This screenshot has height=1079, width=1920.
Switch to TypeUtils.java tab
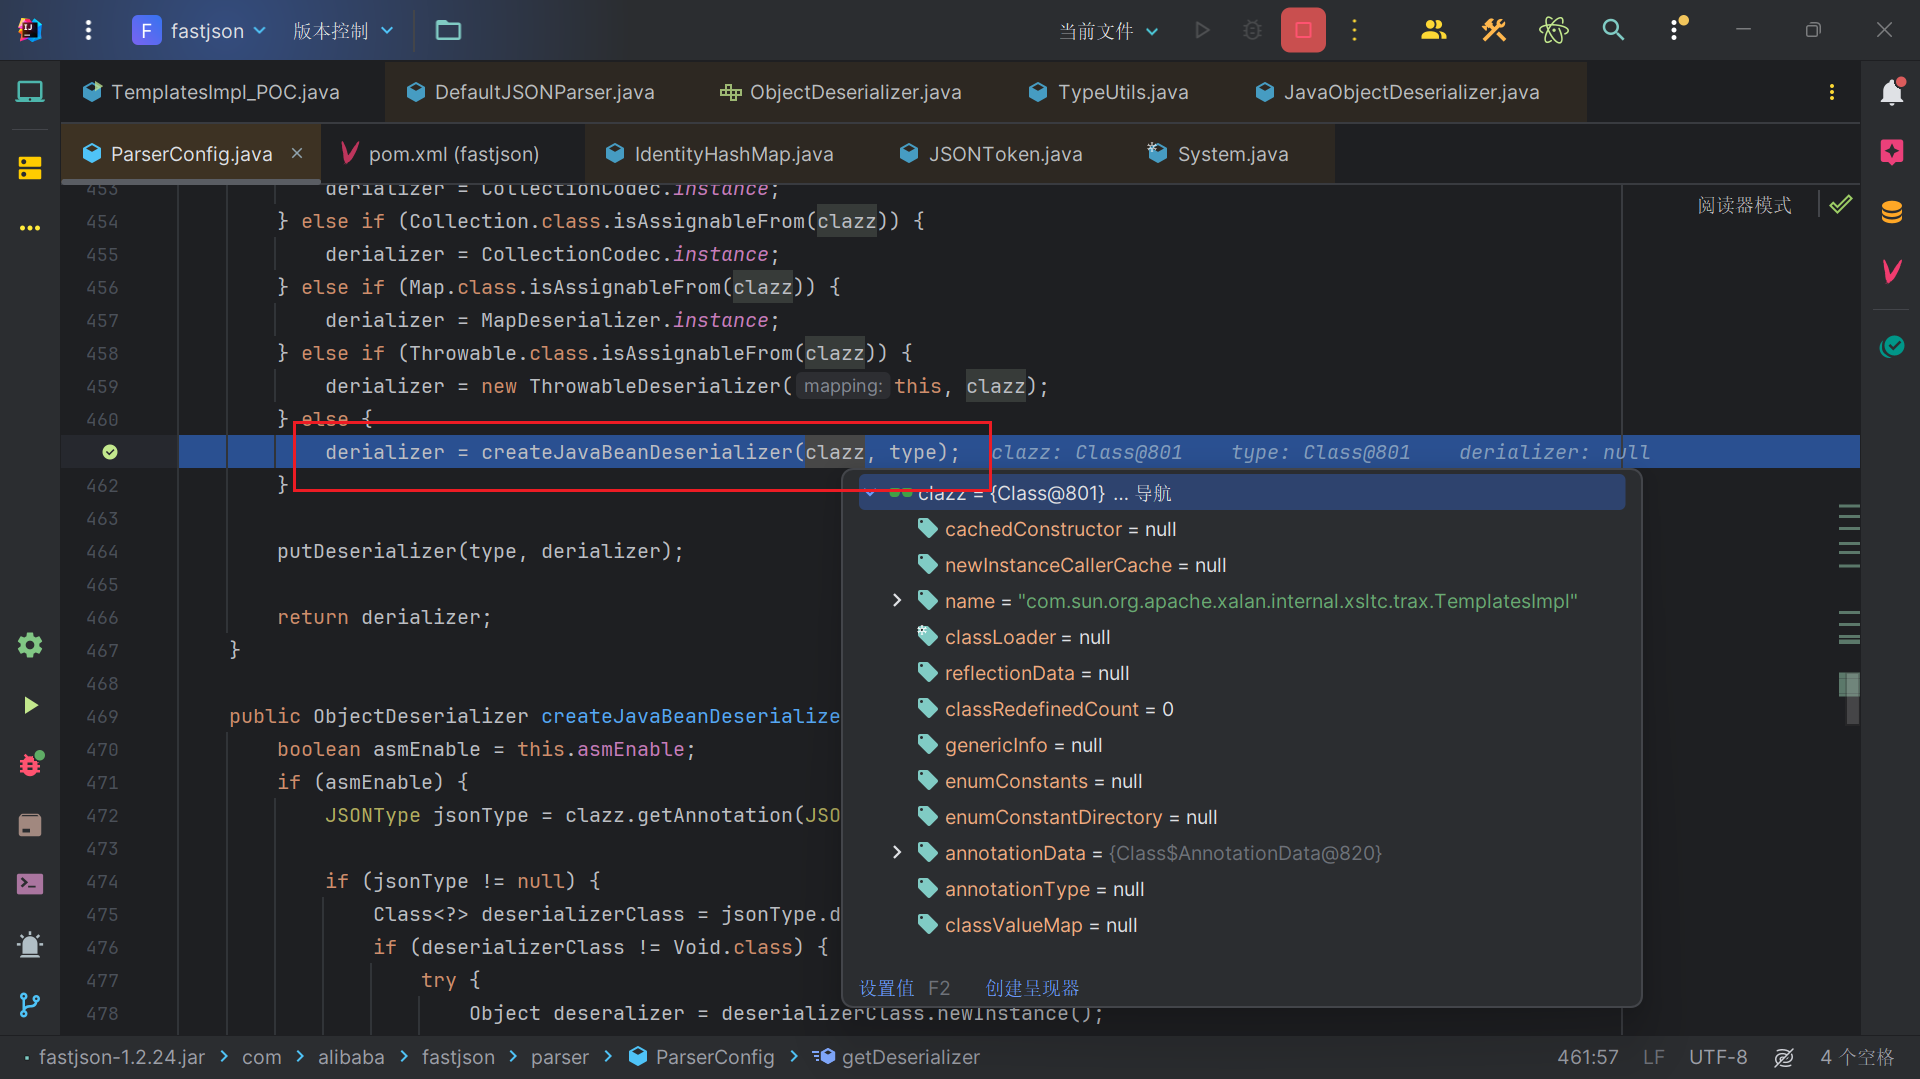[x=1108, y=92]
